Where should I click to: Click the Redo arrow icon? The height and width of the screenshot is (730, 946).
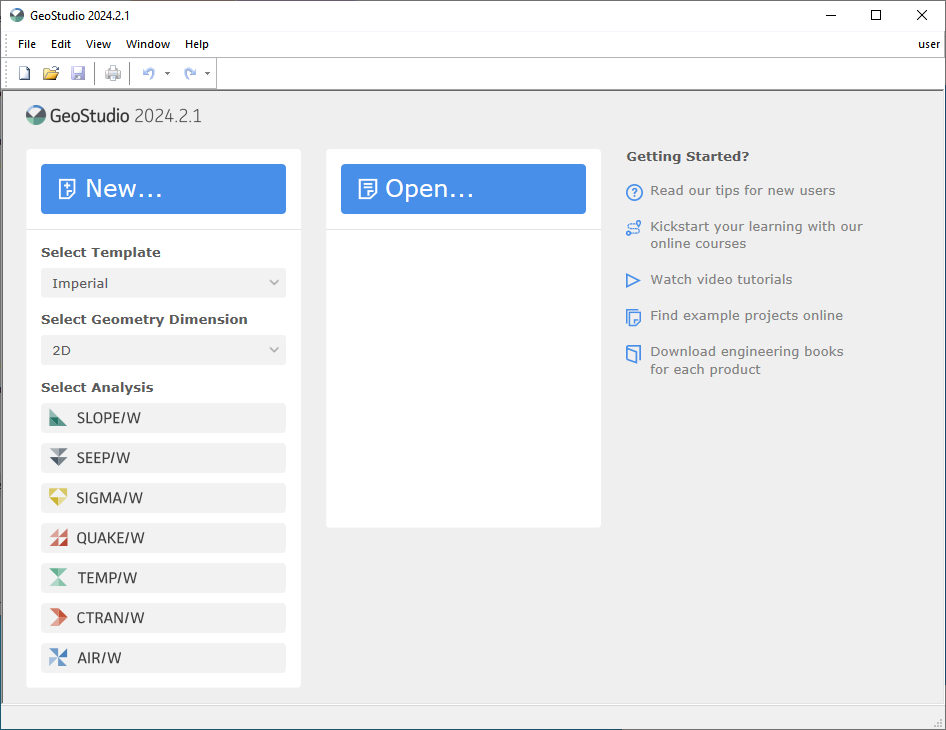[x=190, y=74]
